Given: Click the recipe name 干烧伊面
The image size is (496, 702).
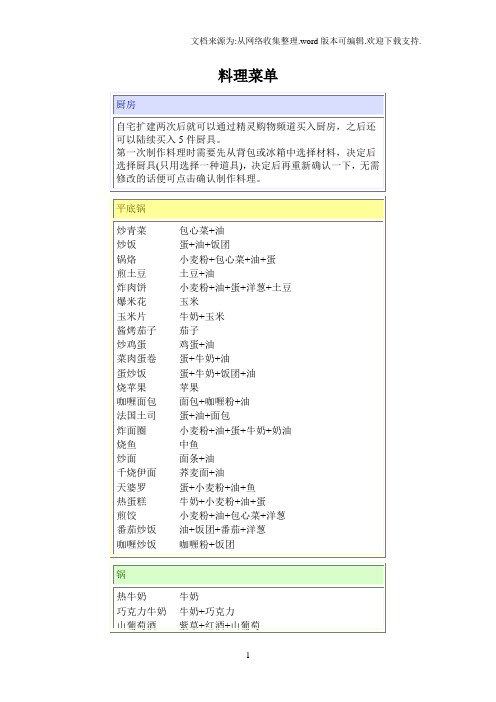Looking at the screenshot, I should tap(137, 473).
